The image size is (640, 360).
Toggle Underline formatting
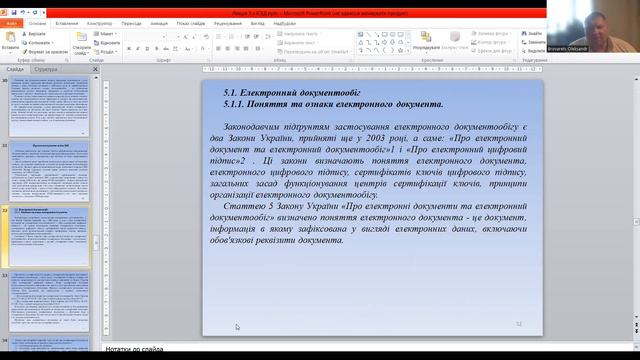pos(147,49)
